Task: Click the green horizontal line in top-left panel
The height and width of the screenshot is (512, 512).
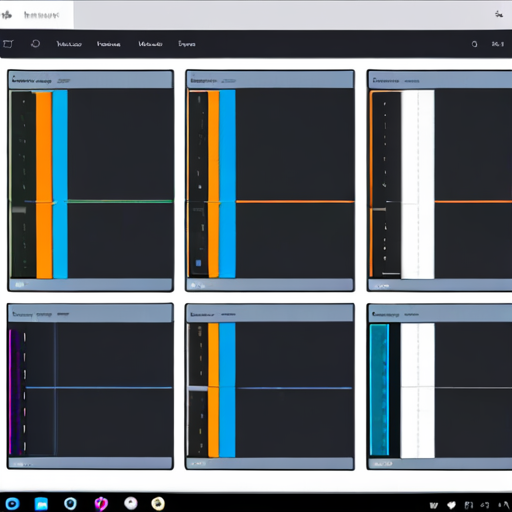Action: click(120, 201)
